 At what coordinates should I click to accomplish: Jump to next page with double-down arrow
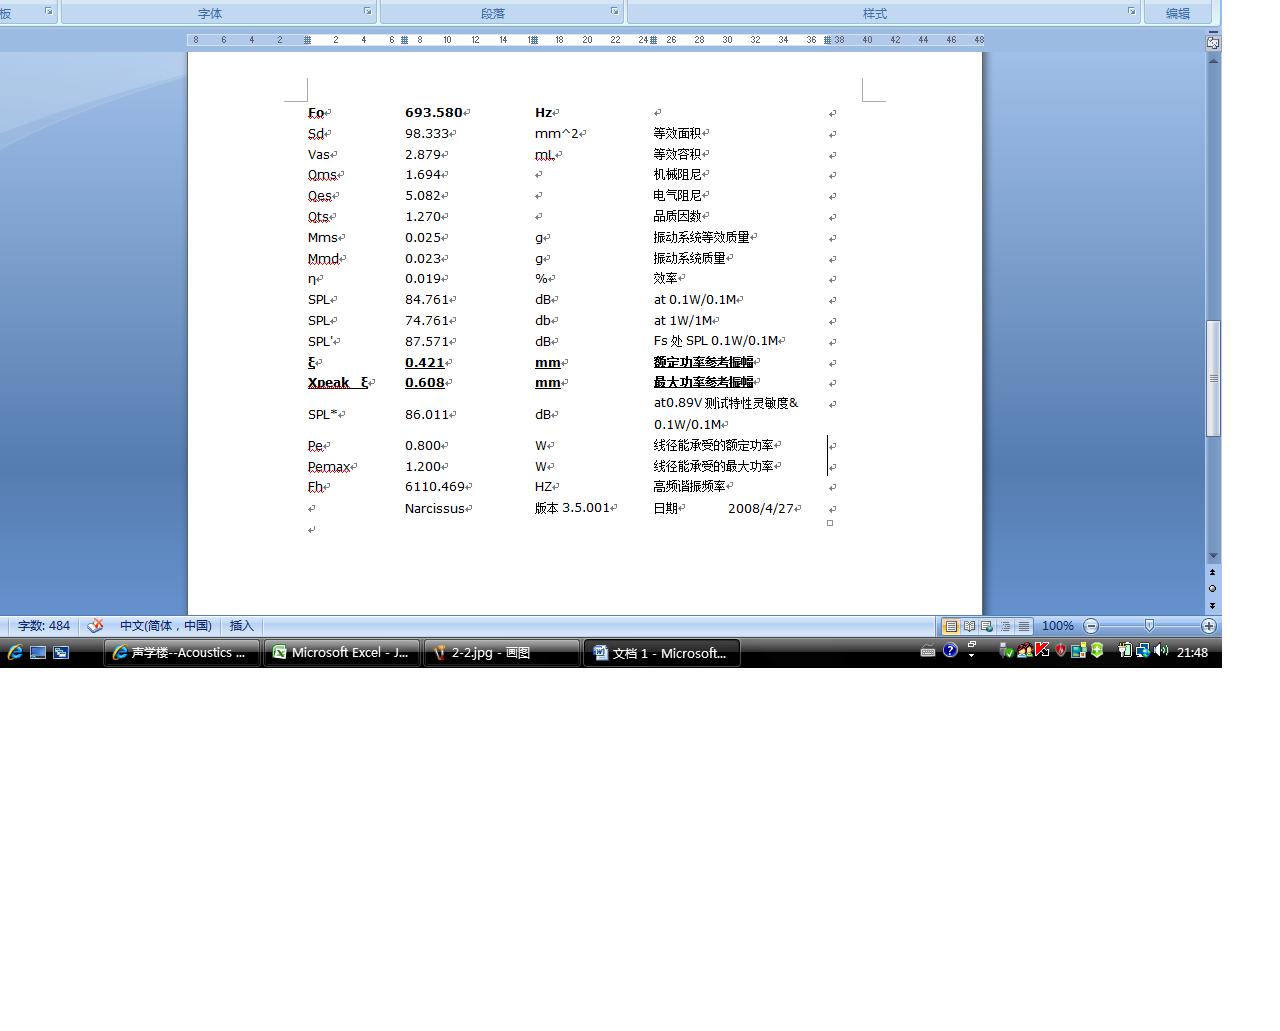click(x=1213, y=605)
